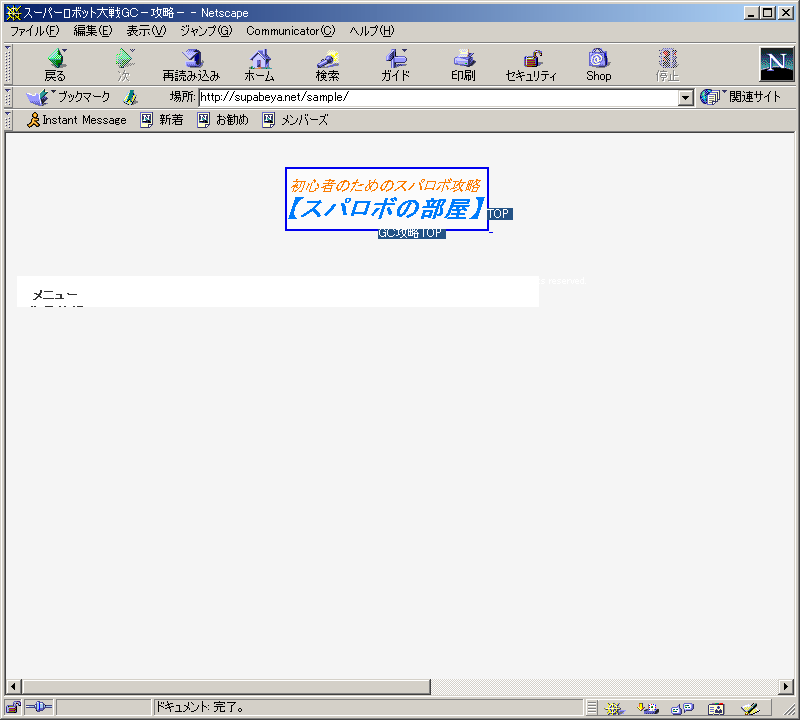Open Address Book icon in component bar

pos(716,708)
